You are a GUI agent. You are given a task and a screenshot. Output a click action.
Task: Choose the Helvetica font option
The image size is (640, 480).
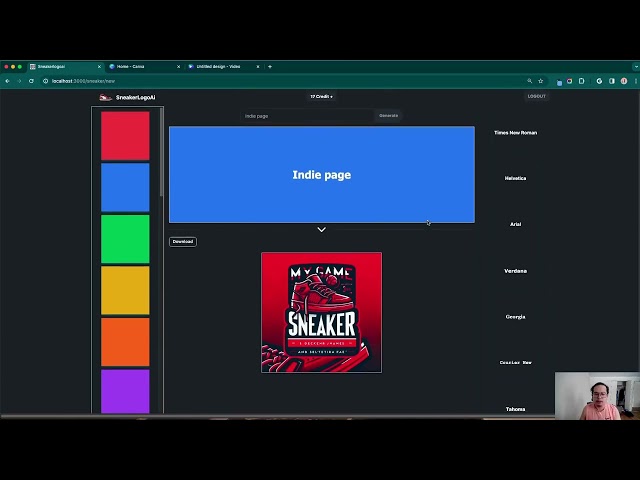(516, 178)
